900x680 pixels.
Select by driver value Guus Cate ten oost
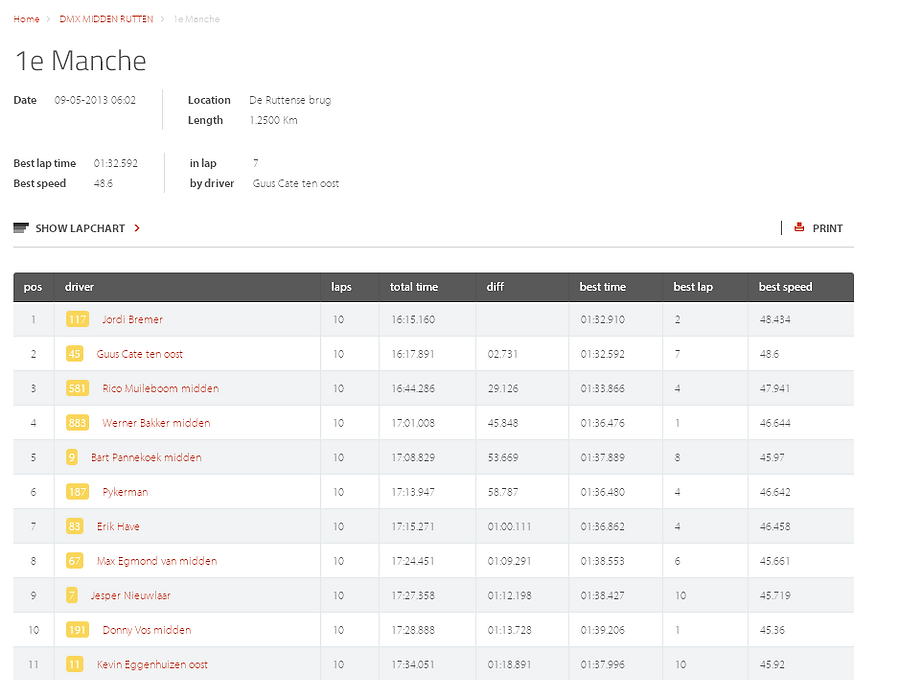[296, 183]
